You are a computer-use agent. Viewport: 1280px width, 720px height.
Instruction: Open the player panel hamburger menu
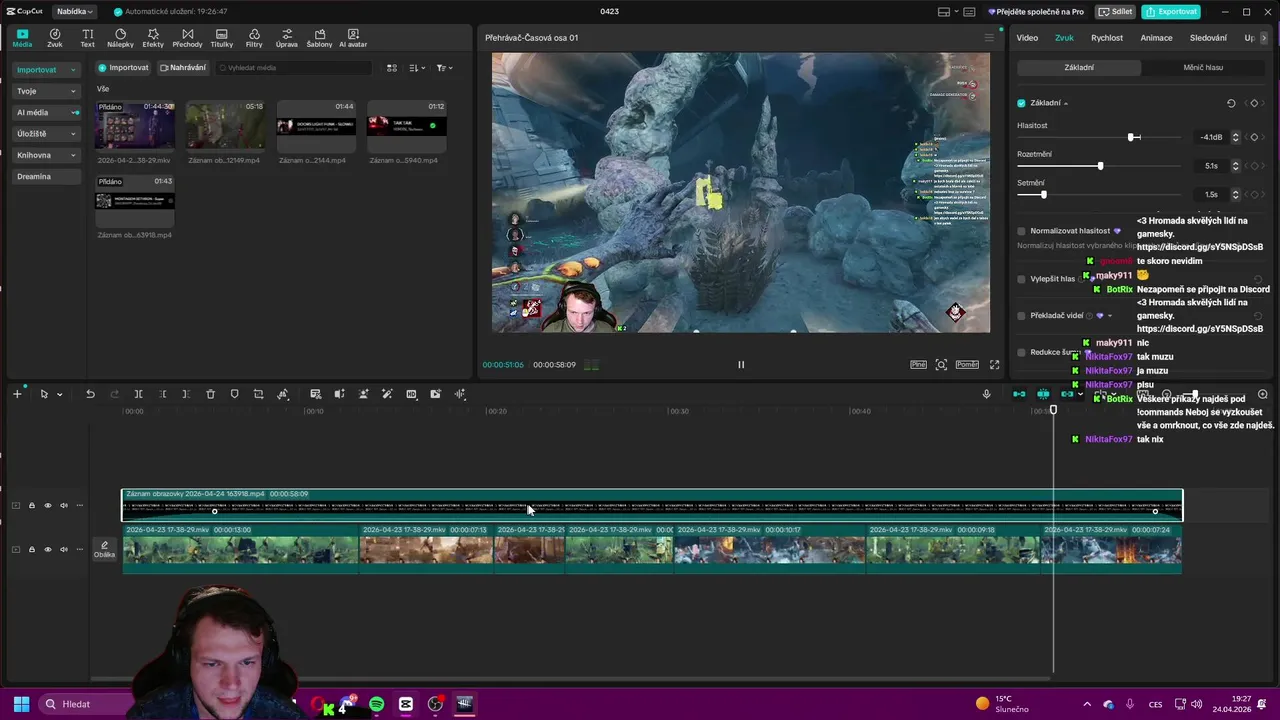pos(989,38)
